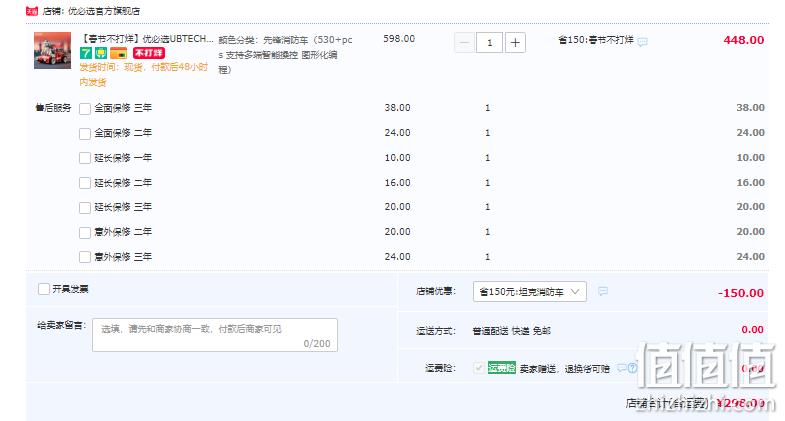
Task: Check the 延长保修 一年 warranty option
Action: coord(85,158)
